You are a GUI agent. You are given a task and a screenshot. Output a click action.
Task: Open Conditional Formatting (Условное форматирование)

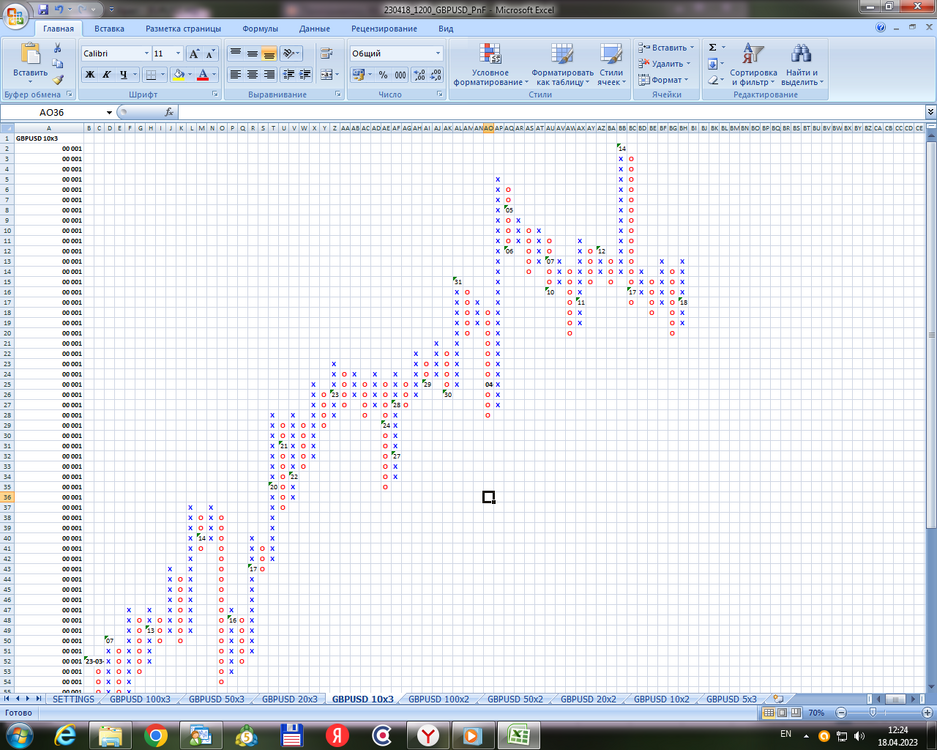(x=491, y=65)
